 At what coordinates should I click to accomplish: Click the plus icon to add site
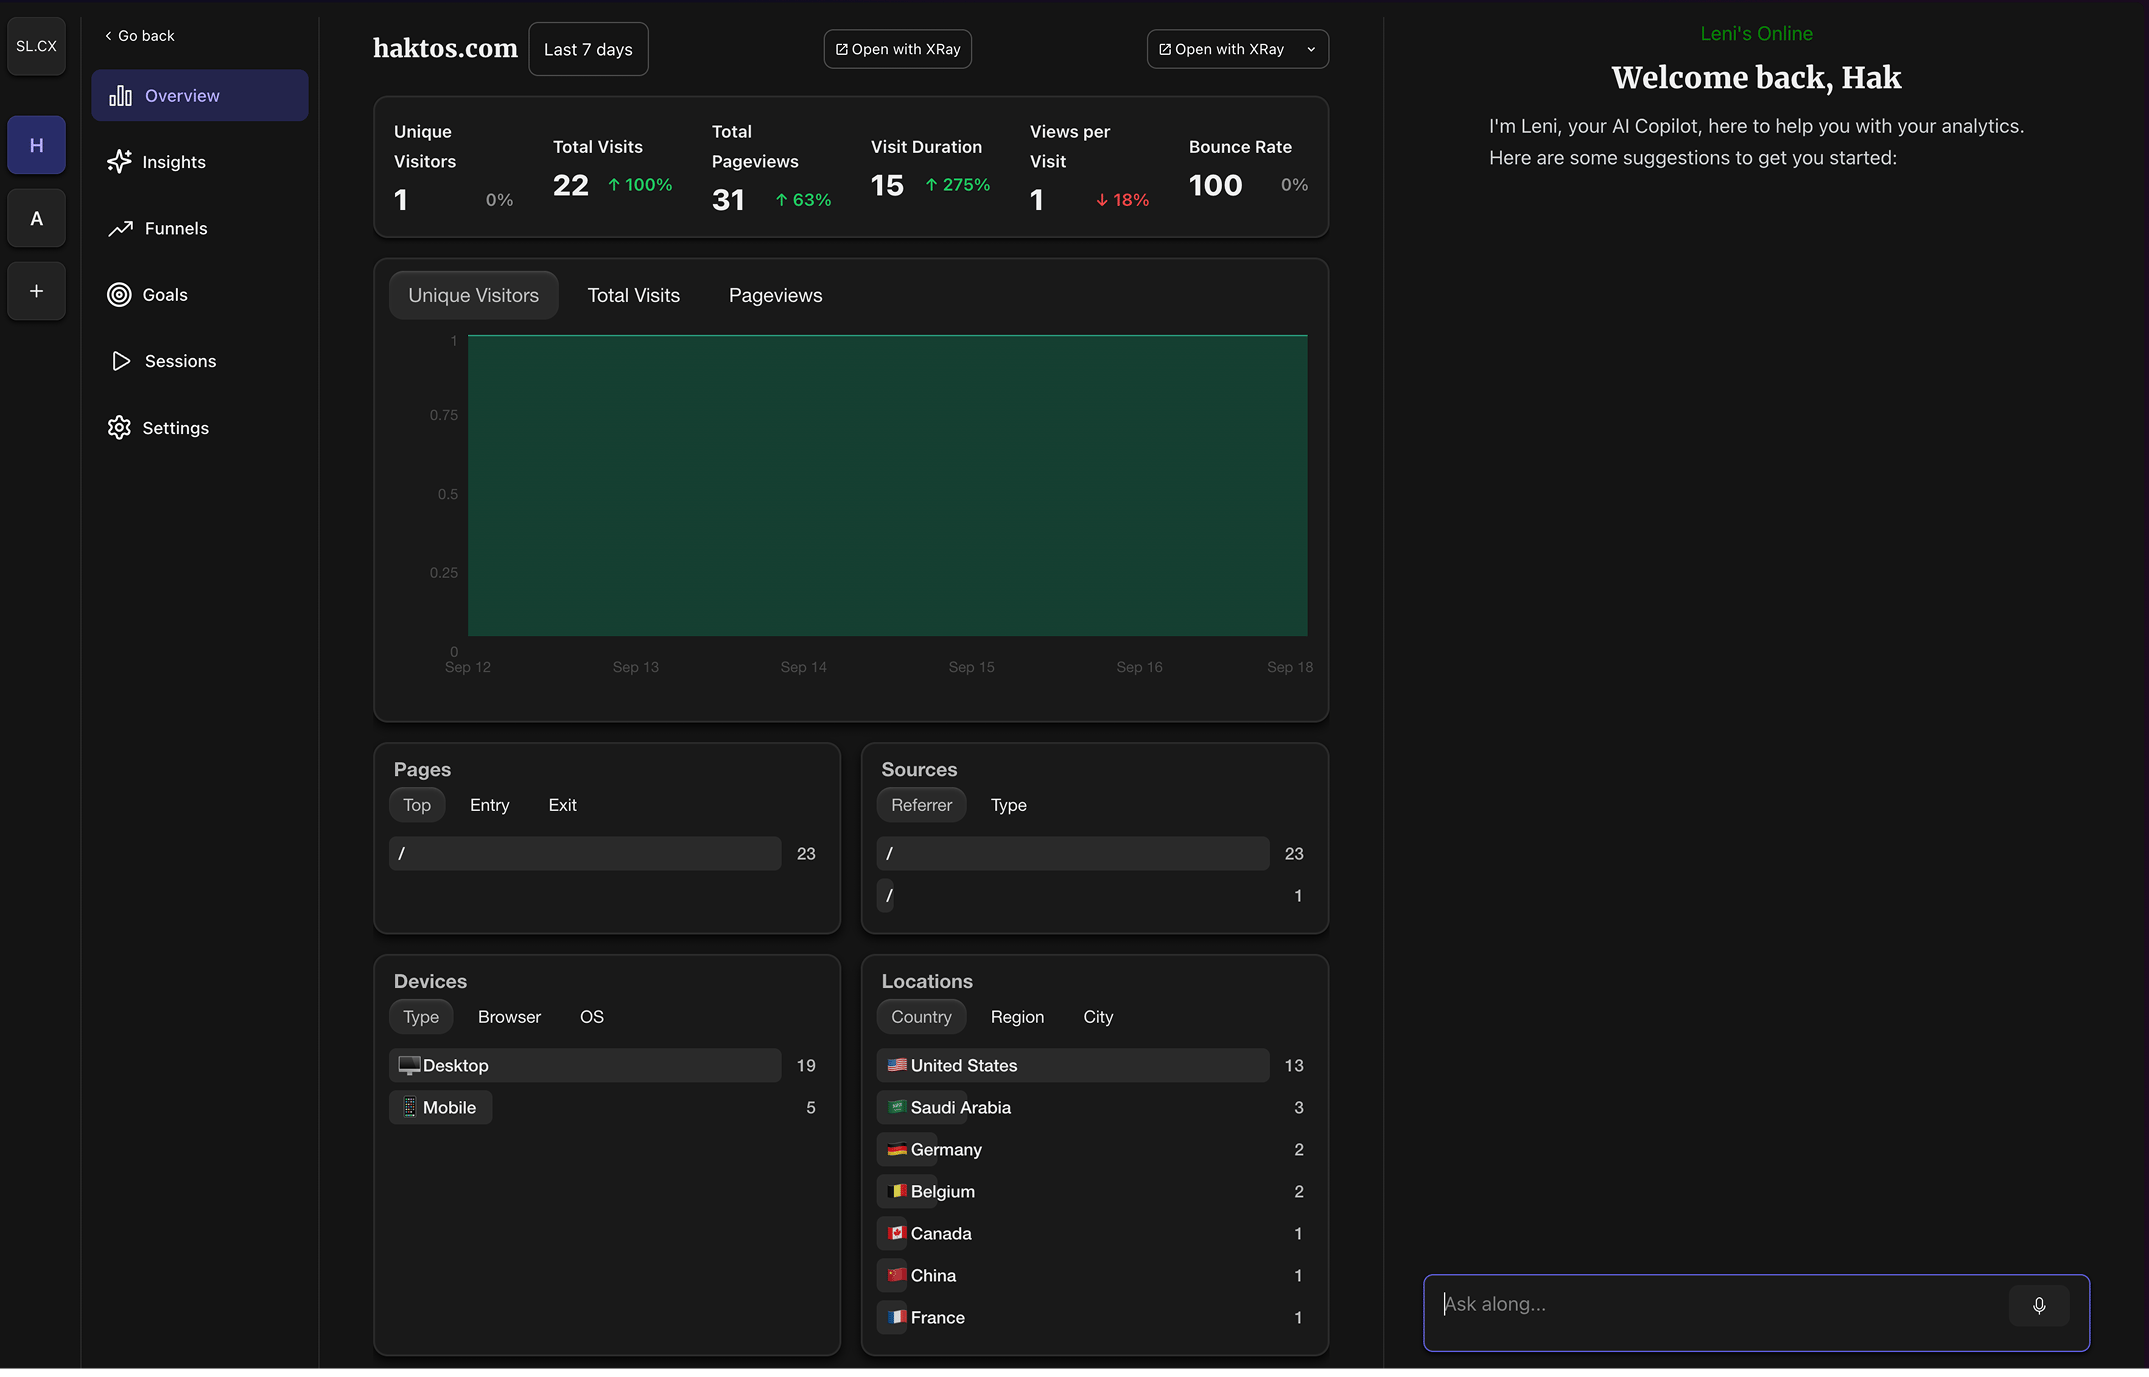pos(37,291)
